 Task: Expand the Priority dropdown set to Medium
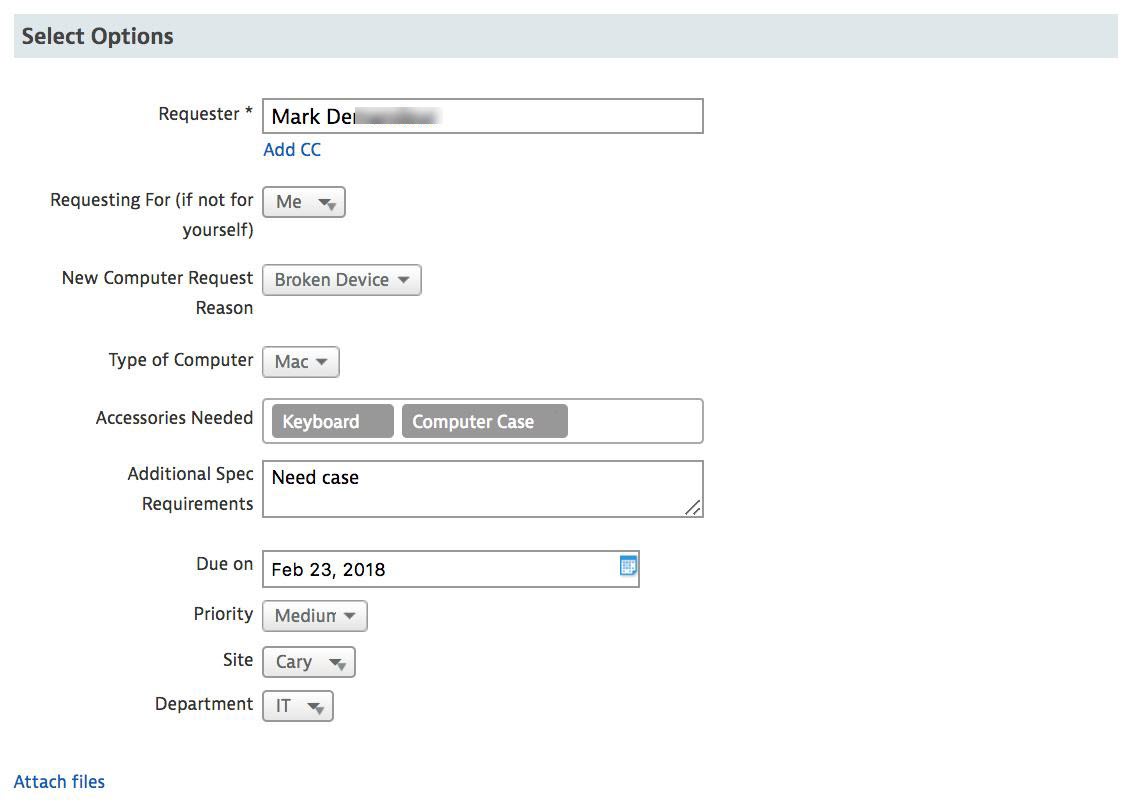point(315,616)
